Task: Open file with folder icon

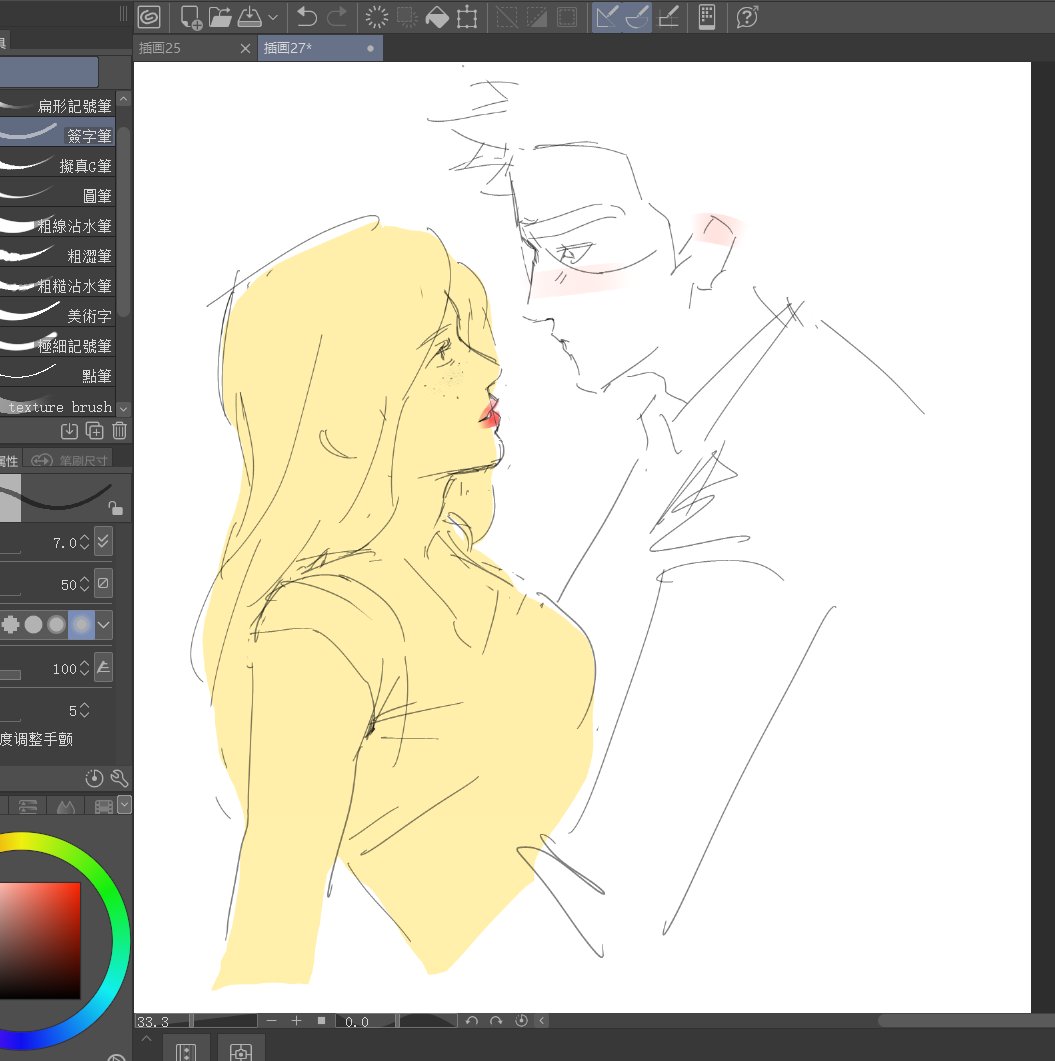Action: pos(220,17)
